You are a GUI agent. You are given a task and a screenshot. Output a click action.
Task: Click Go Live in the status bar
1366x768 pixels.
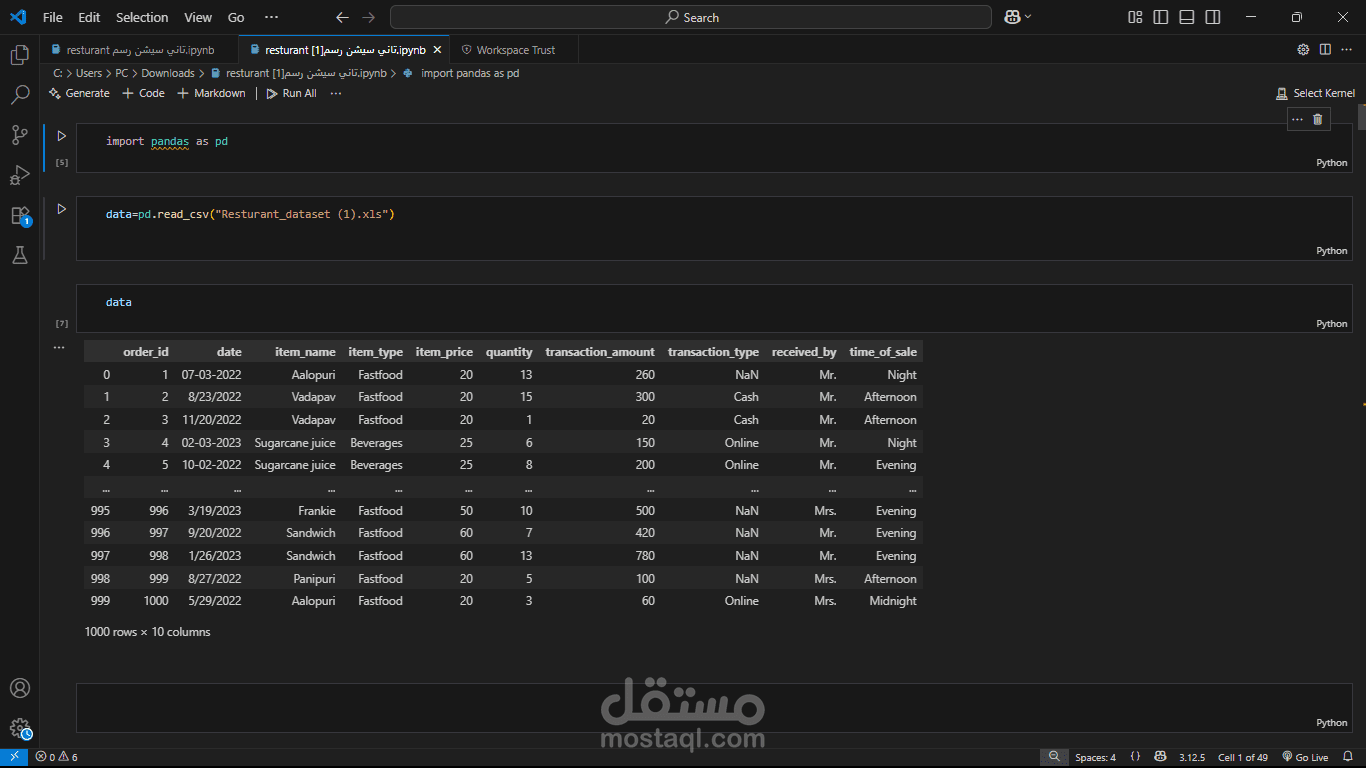(1304, 757)
